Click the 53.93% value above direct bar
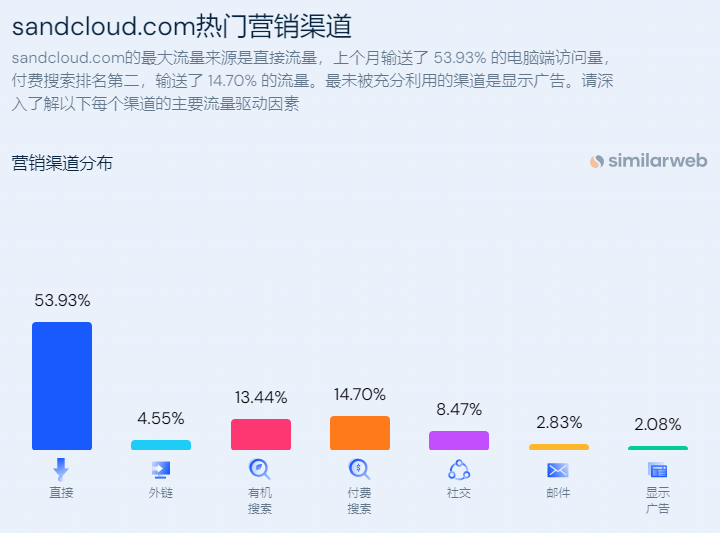 tap(62, 301)
